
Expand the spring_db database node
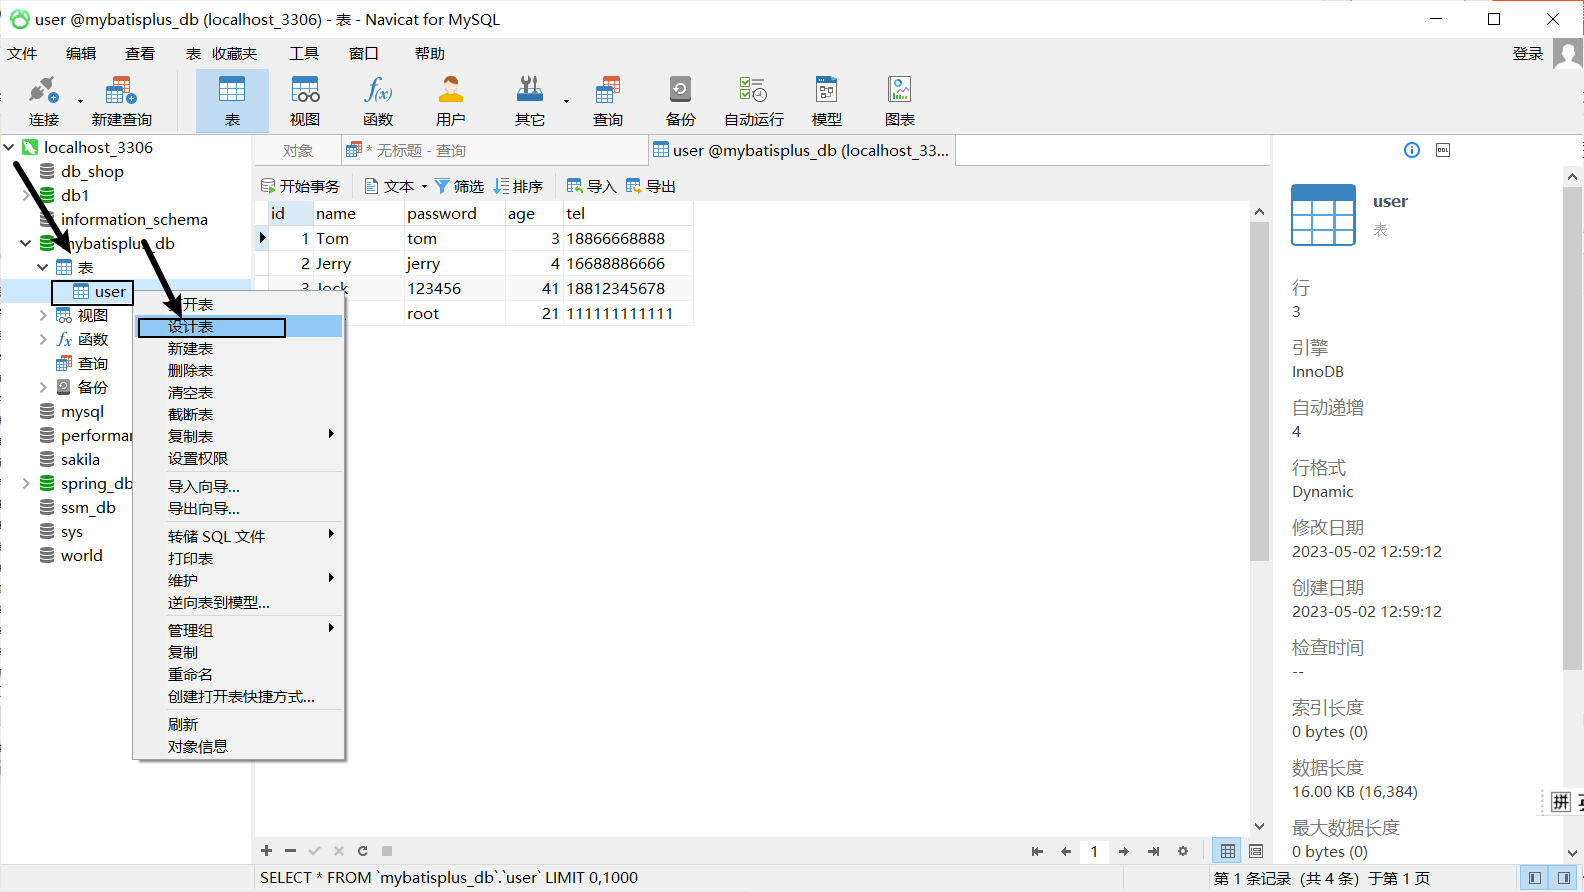coord(26,483)
